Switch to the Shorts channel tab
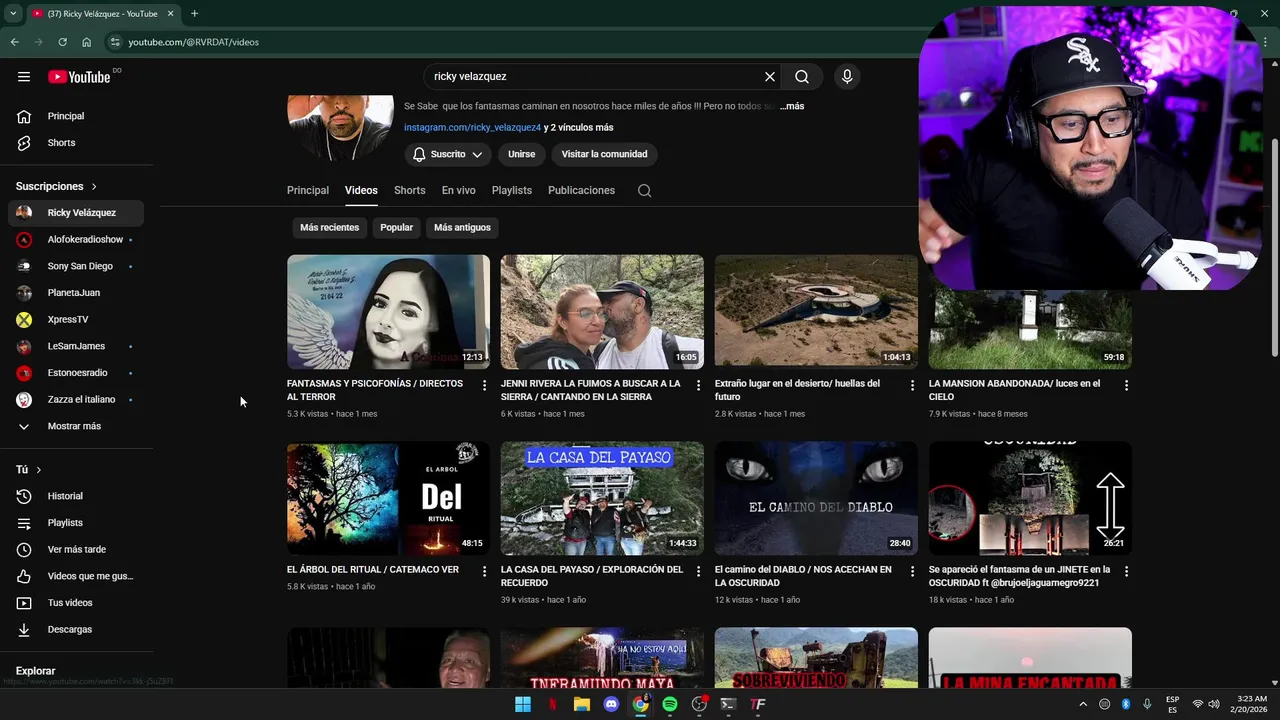 click(410, 190)
